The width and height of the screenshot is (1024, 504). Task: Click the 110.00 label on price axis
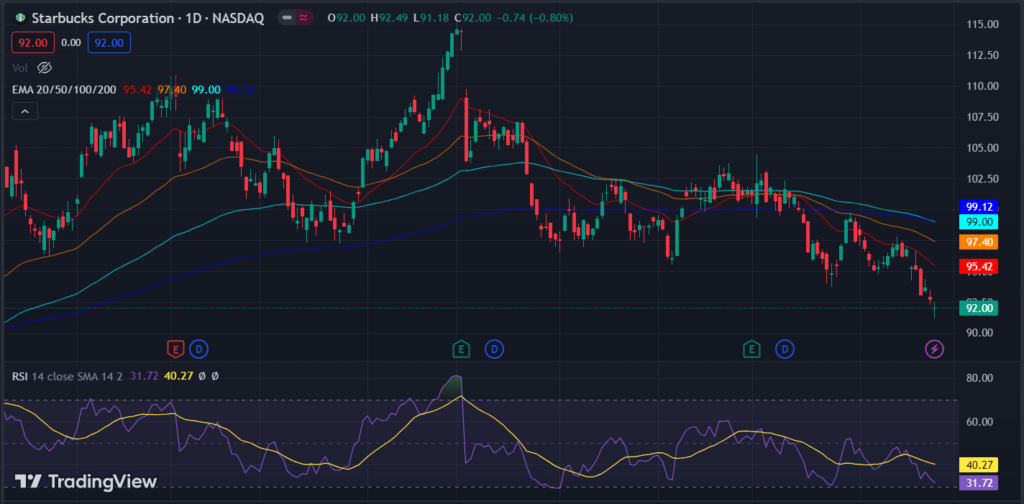[982, 86]
